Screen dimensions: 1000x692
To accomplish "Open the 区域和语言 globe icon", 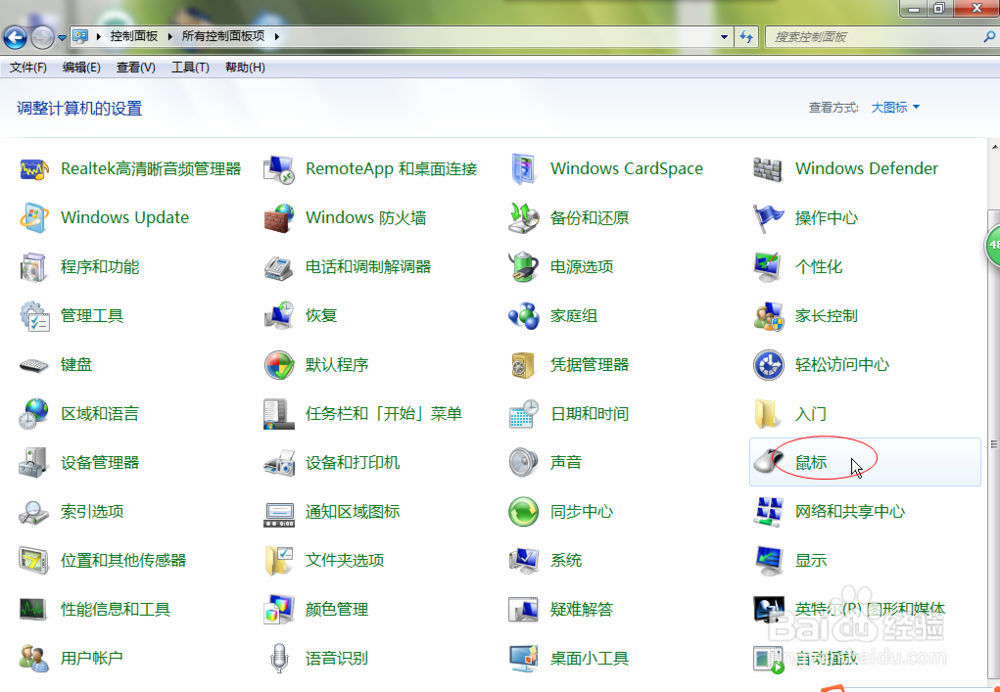I will (34, 413).
